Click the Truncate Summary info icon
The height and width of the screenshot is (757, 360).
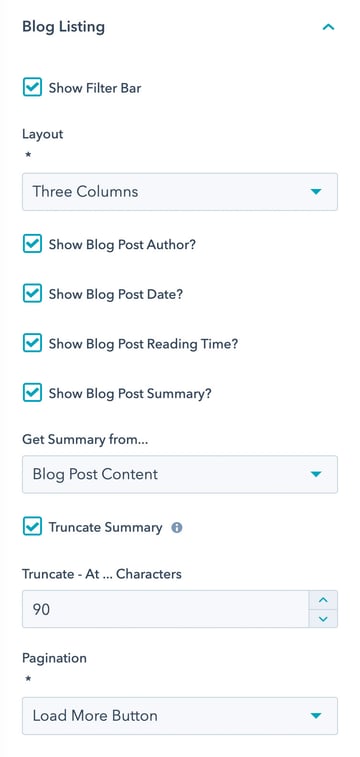click(177, 528)
